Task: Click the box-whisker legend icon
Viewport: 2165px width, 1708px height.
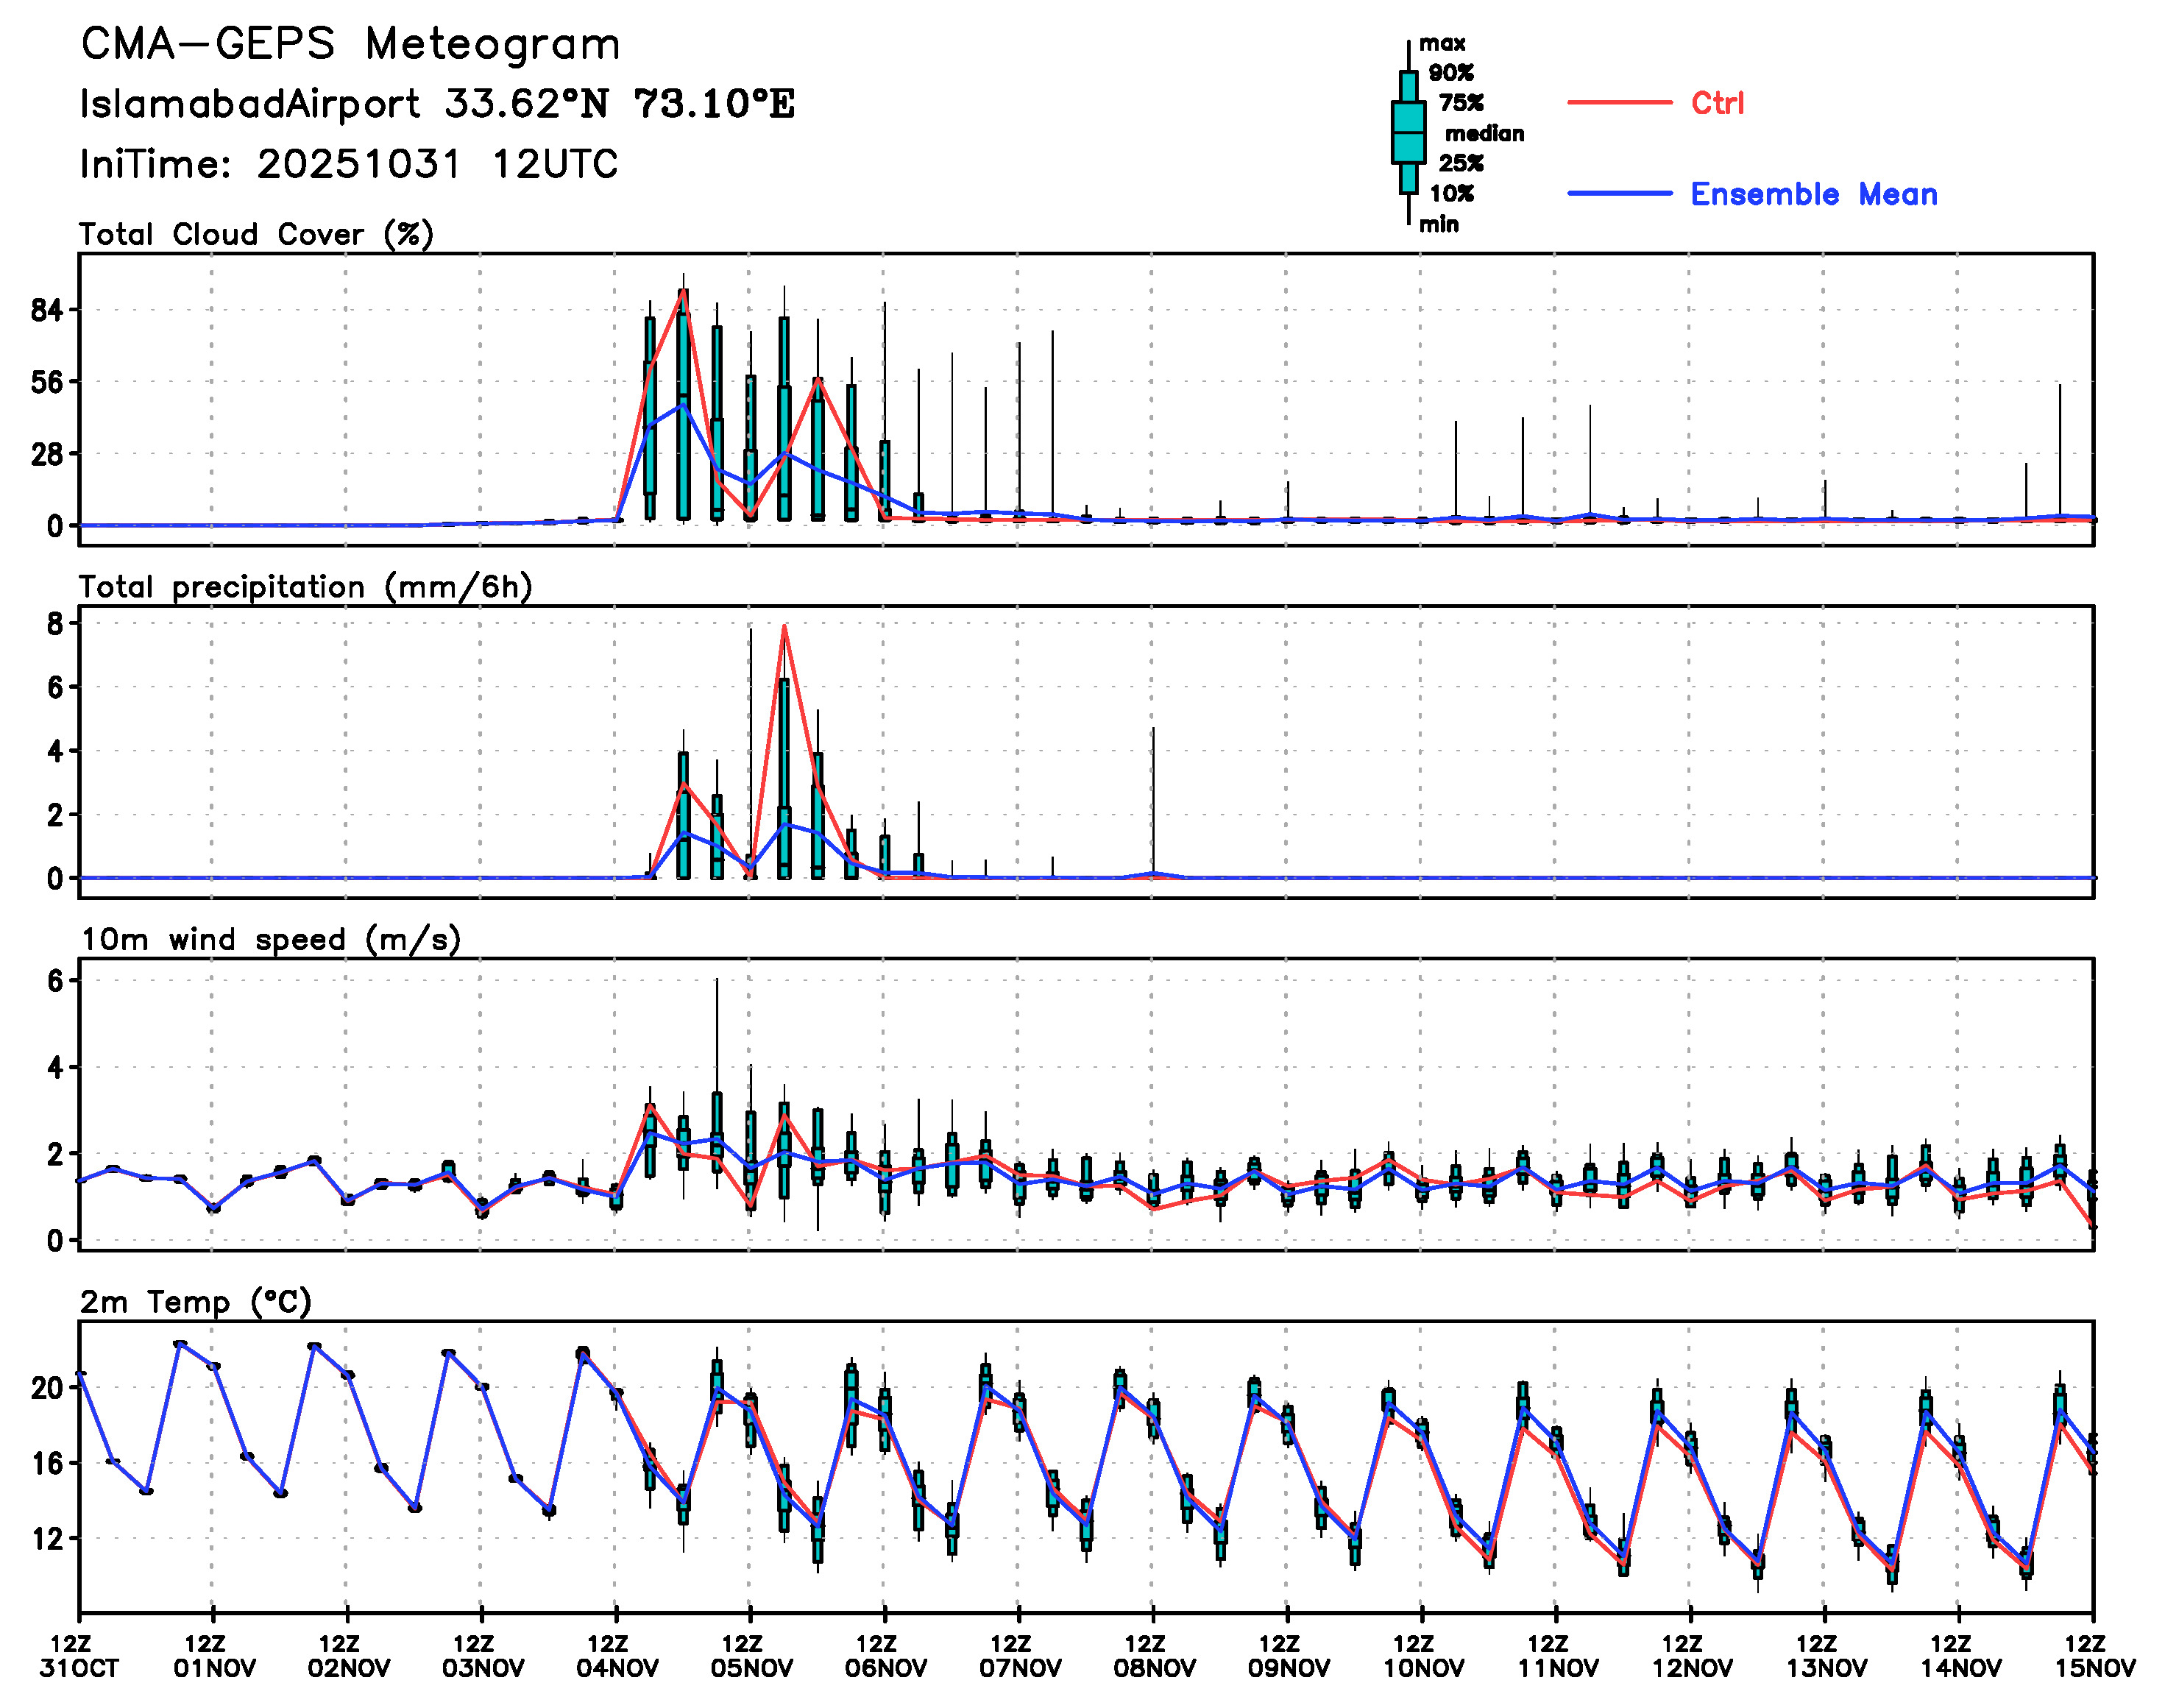Action: pyautogui.click(x=1408, y=132)
